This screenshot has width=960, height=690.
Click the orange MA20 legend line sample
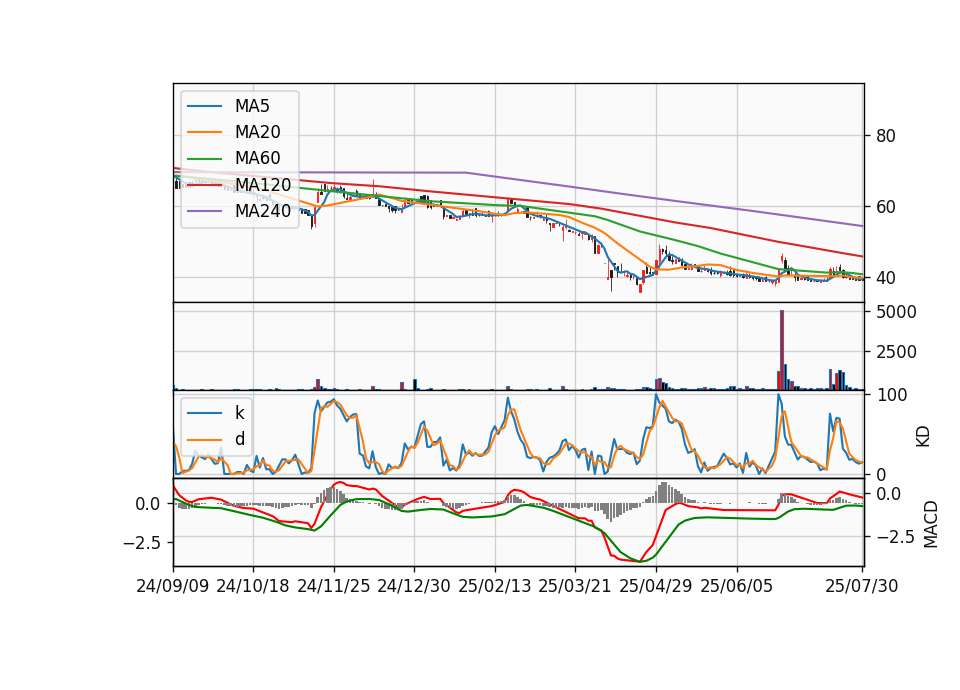(x=204, y=132)
